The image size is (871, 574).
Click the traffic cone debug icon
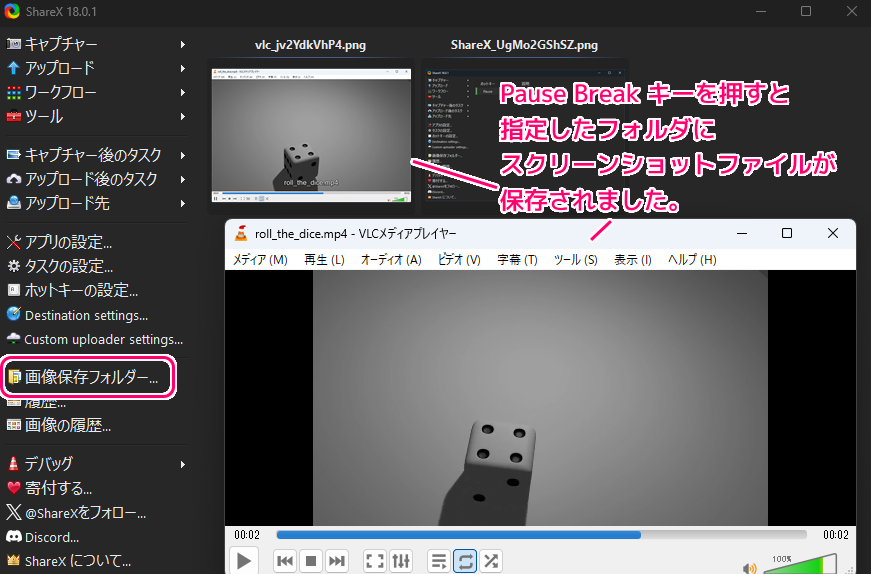click(13, 463)
